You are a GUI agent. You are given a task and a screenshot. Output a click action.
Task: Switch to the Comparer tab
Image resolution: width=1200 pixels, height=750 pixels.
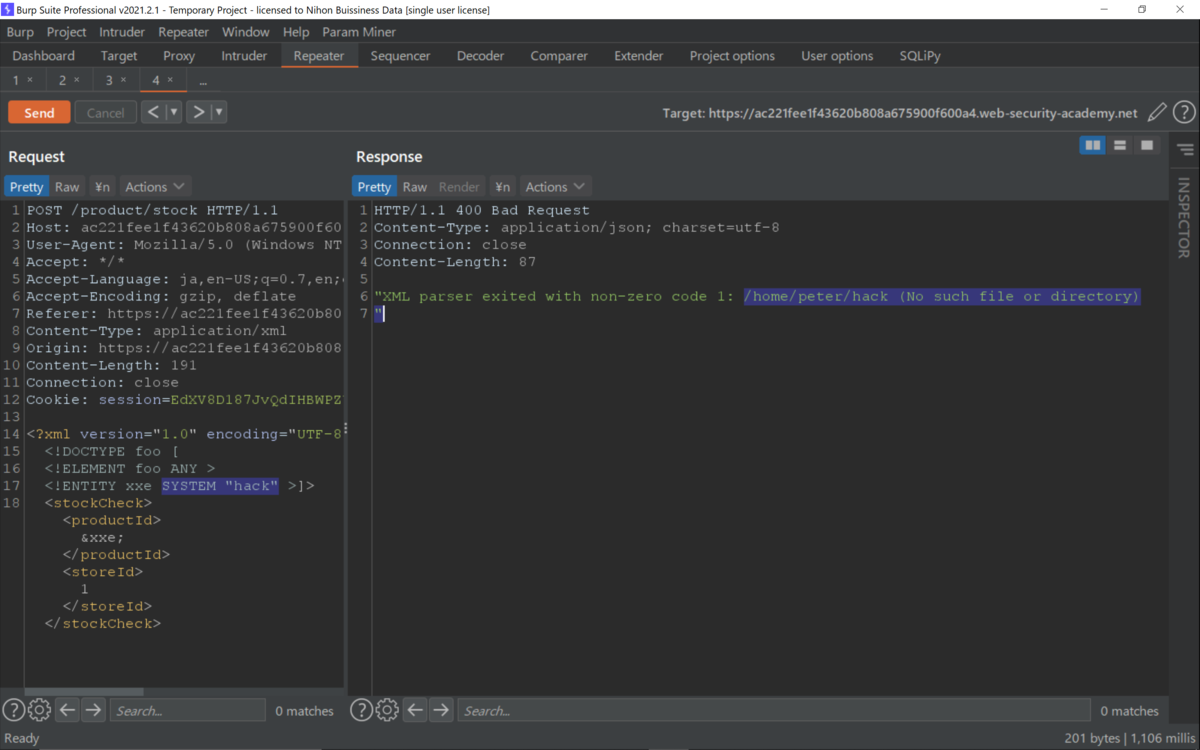(x=559, y=56)
